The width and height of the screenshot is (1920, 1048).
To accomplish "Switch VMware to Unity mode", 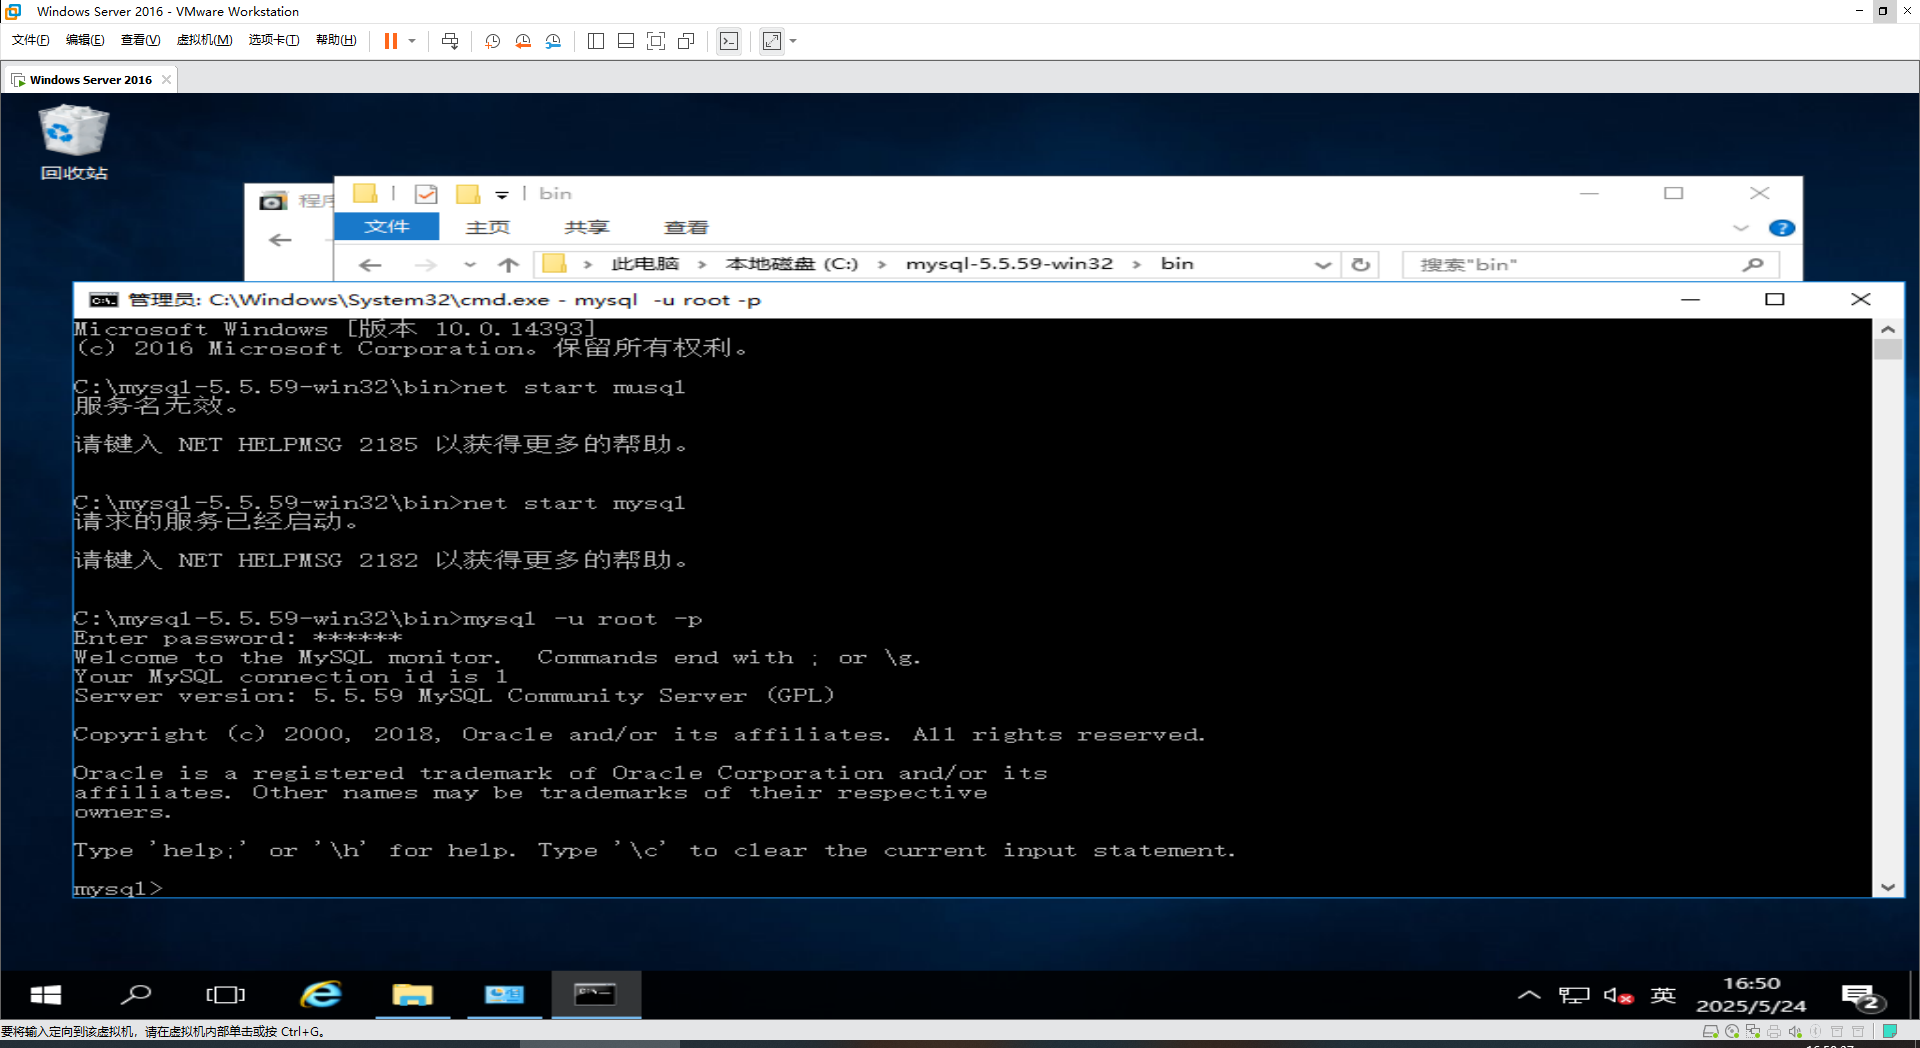I will point(686,41).
